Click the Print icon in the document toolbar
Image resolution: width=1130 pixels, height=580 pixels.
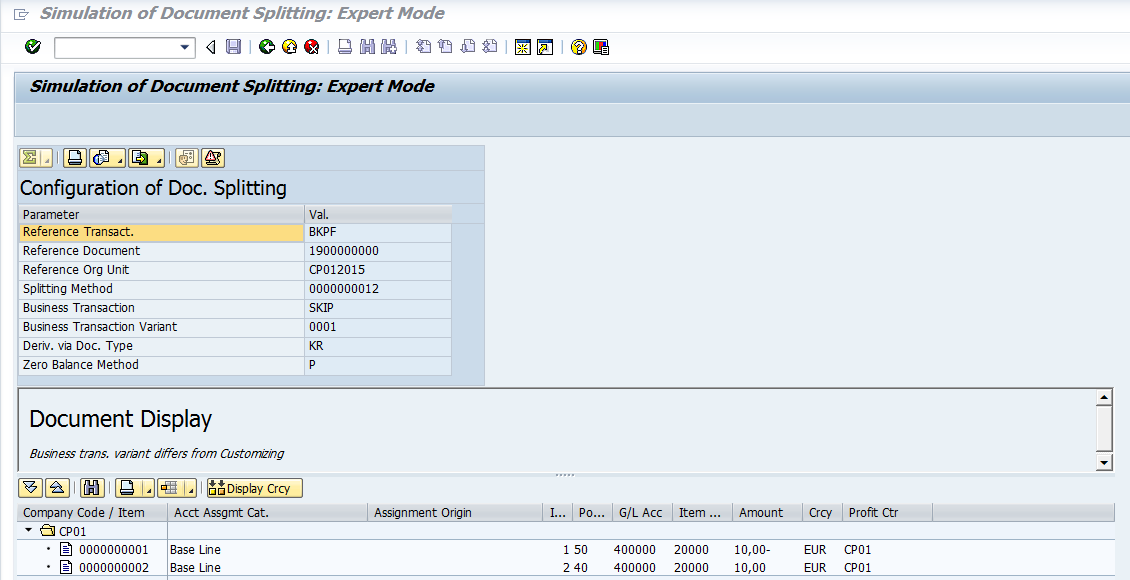[127, 488]
